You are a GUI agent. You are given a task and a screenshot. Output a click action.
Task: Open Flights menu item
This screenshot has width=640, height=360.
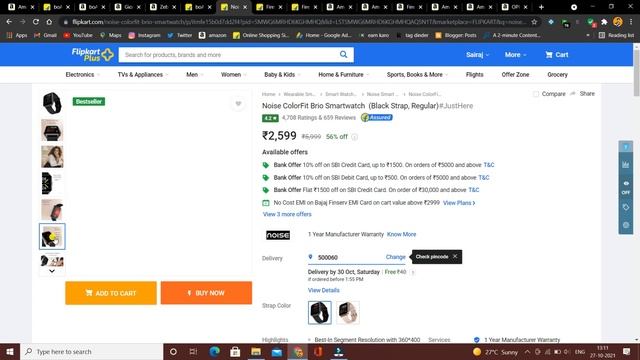(x=474, y=75)
